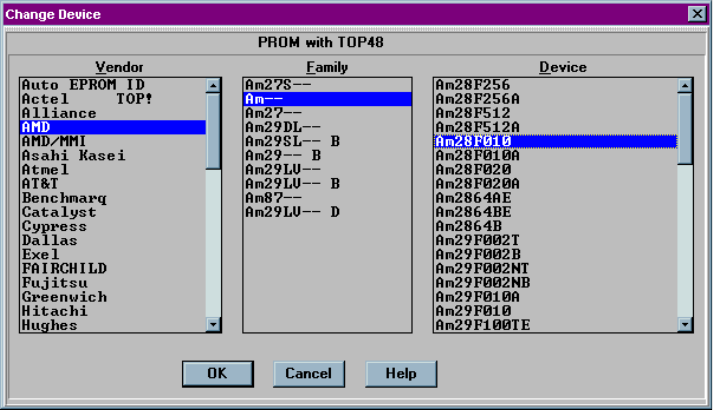Pick device Am29F100TE
Screen dimensions: 713x410
[x=556, y=325]
